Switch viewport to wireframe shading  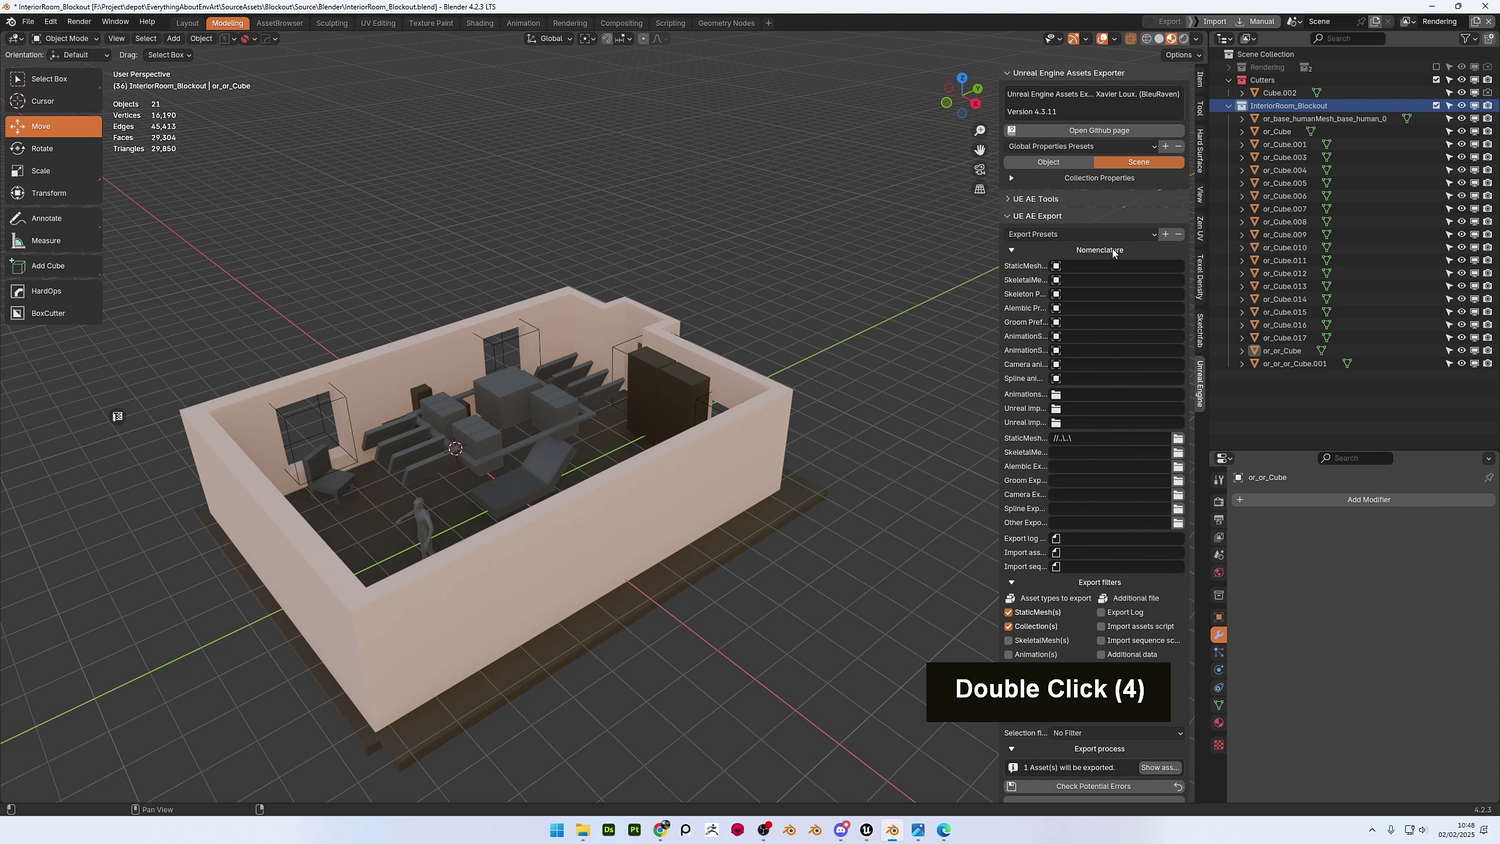(1147, 39)
